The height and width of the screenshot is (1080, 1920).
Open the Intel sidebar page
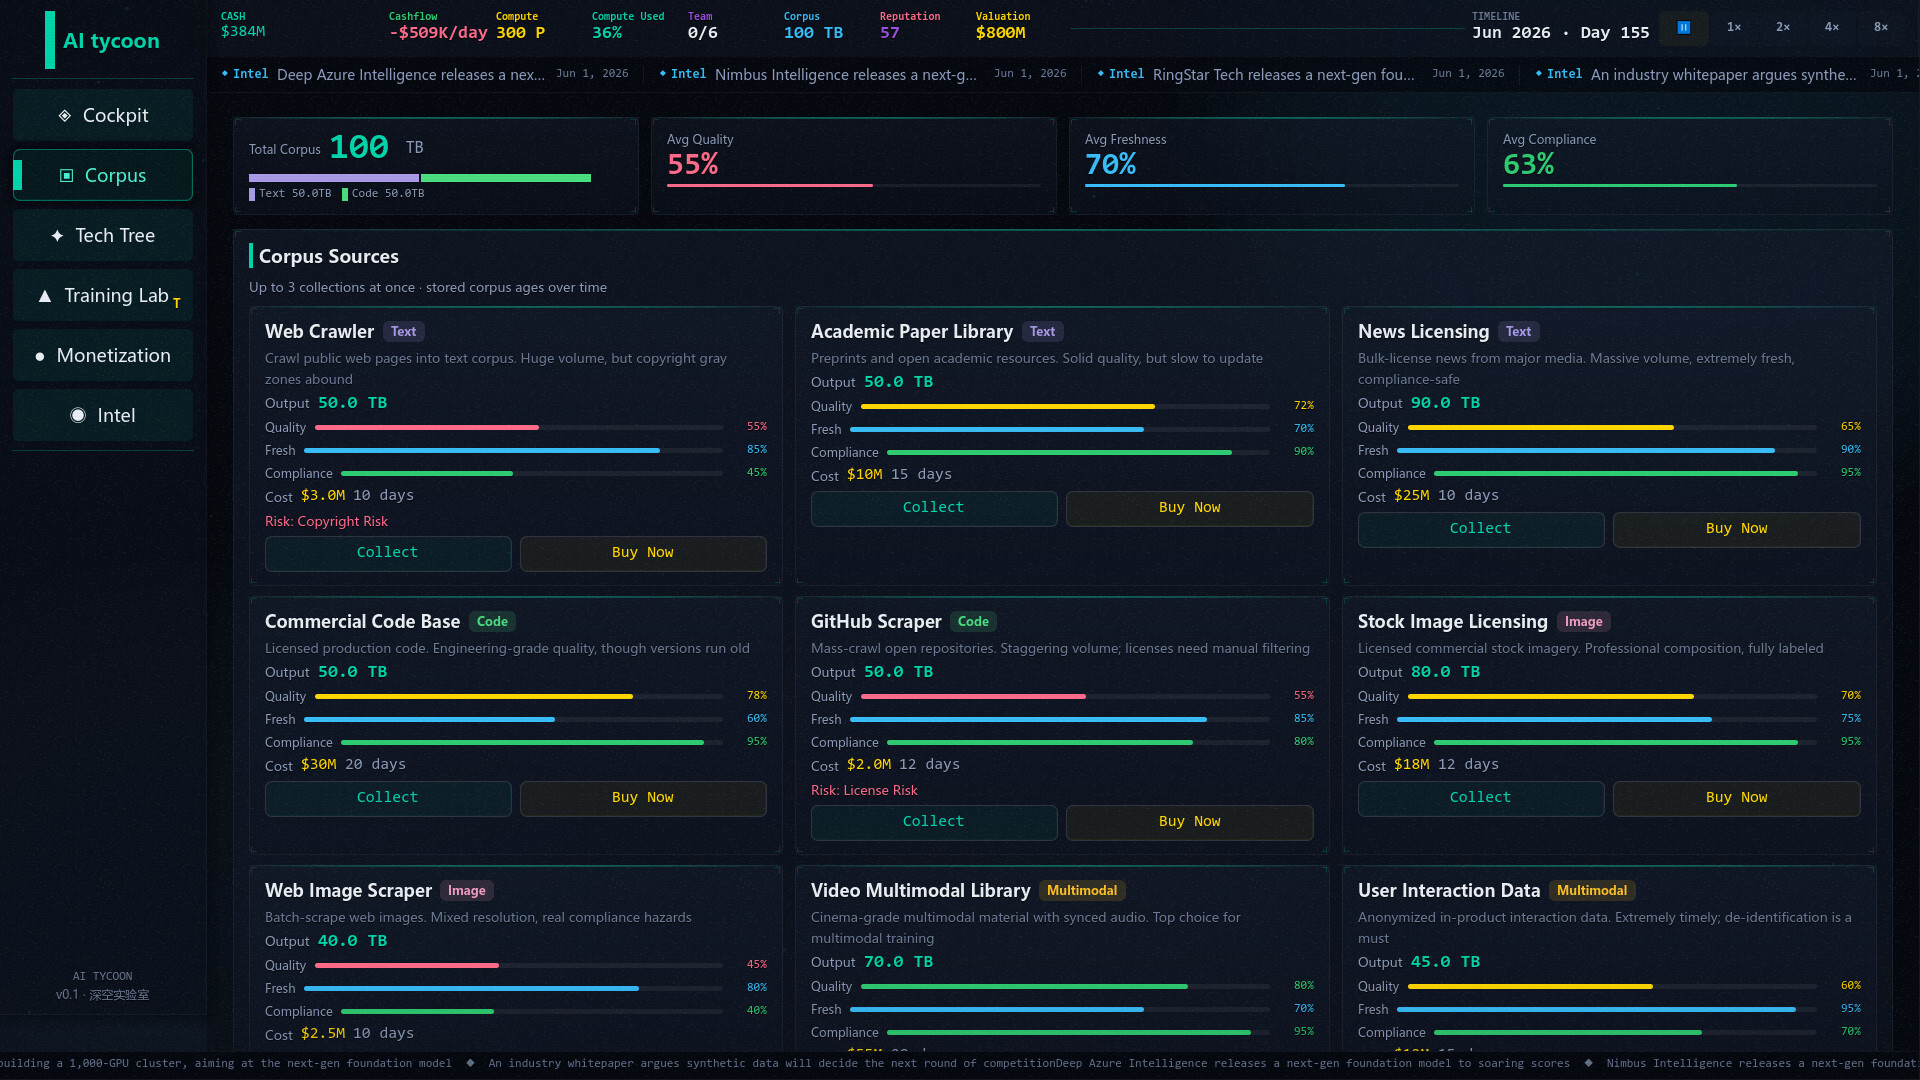103,415
